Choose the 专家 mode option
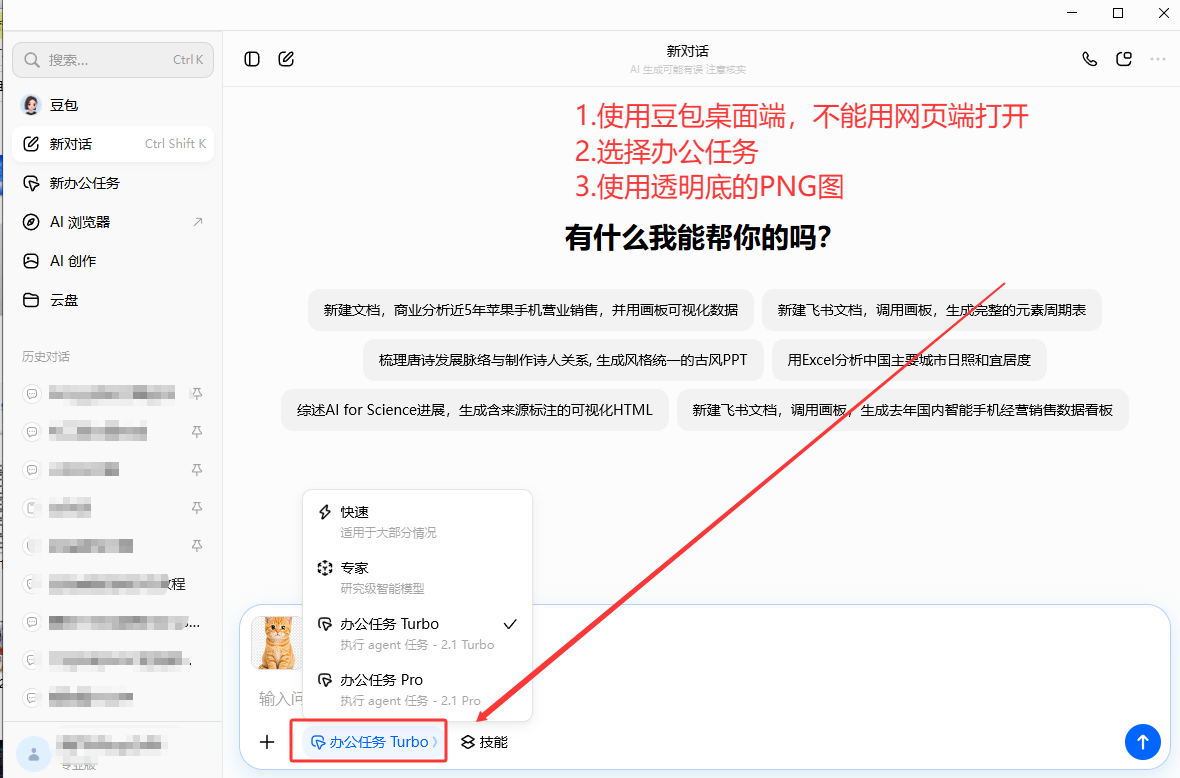 click(x=417, y=577)
